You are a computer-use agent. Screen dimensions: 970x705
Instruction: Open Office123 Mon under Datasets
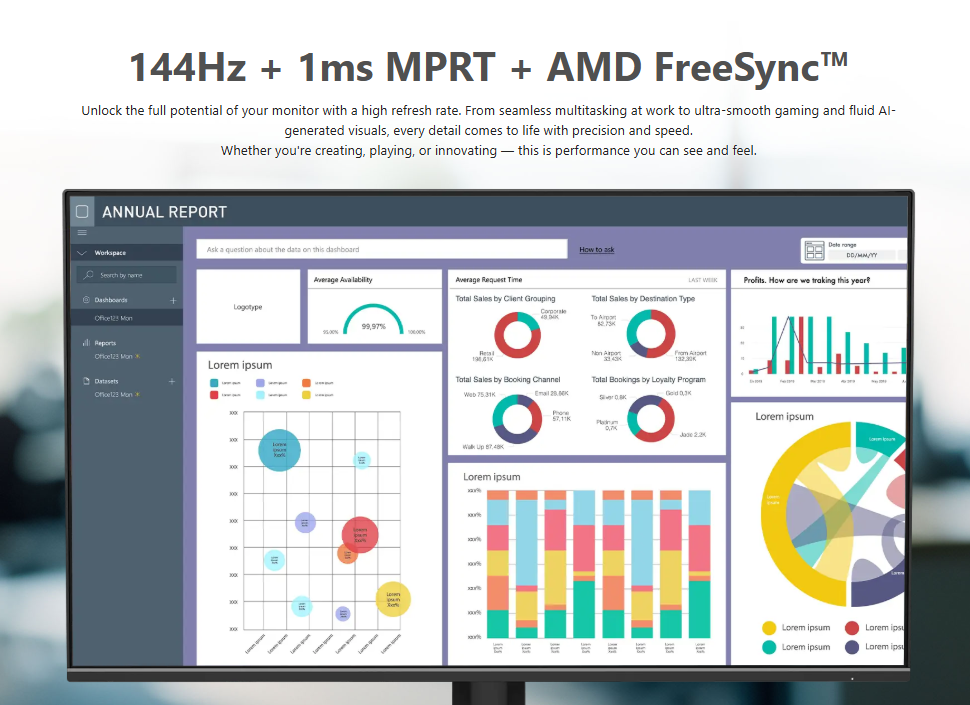113,395
